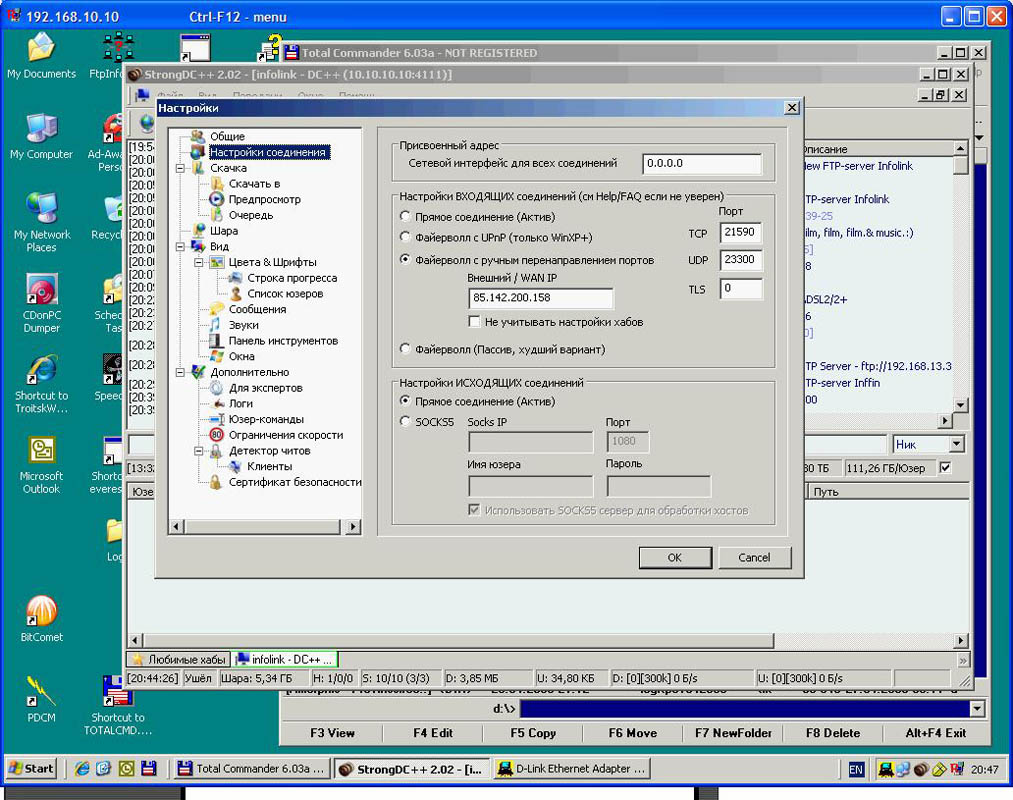Collapse Детектор читов tree node
The height and width of the screenshot is (800, 1013).
(199, 450)
